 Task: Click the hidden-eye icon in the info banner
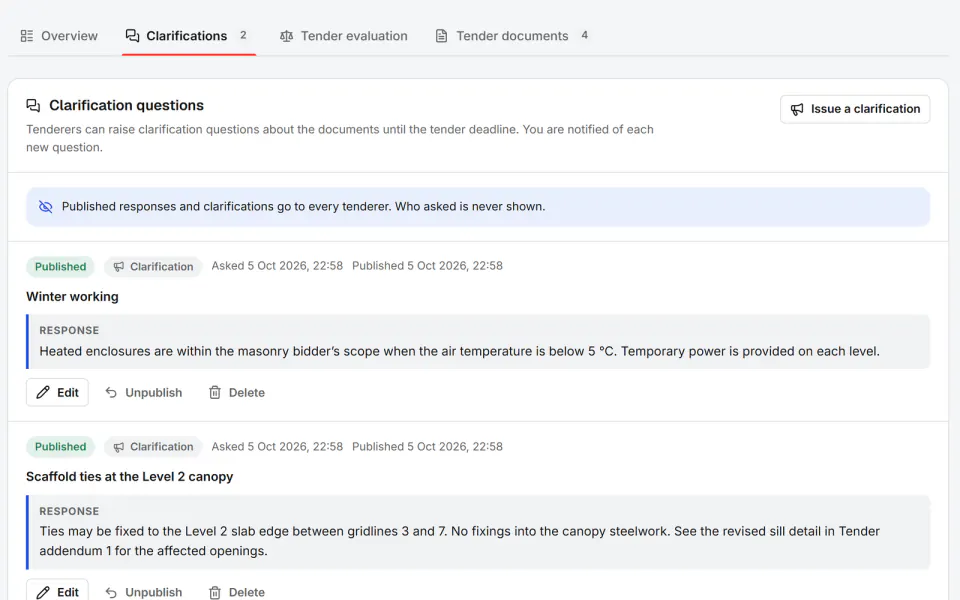46,206
